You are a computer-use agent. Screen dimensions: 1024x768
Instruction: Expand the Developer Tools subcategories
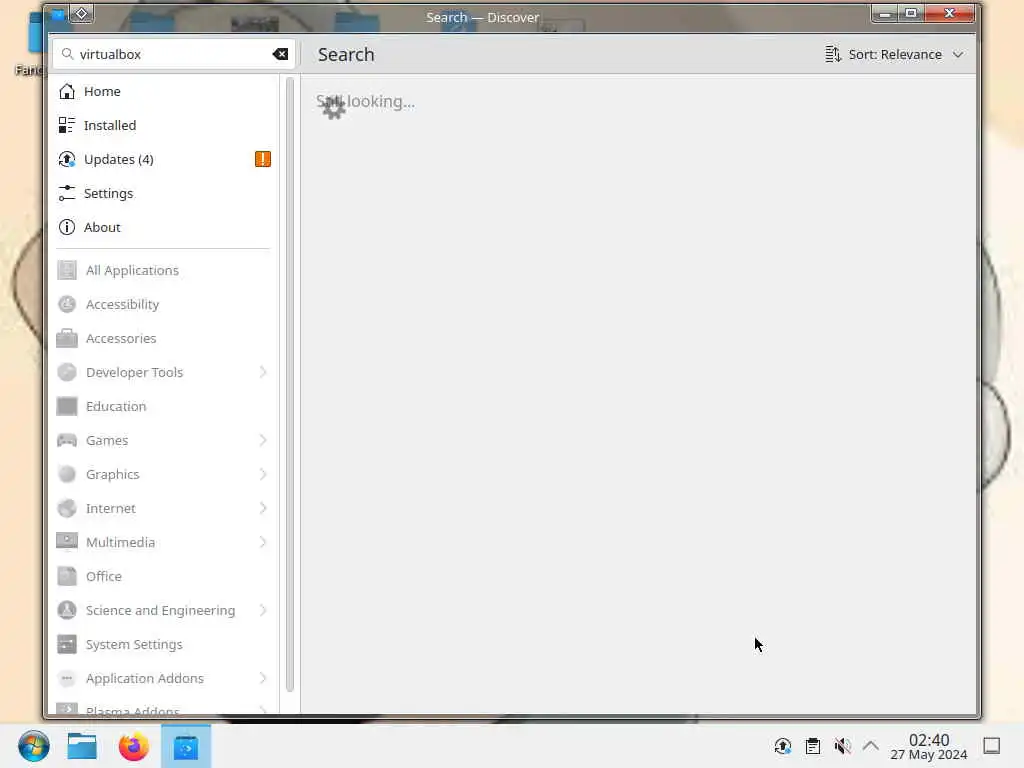tap(263, 372)
